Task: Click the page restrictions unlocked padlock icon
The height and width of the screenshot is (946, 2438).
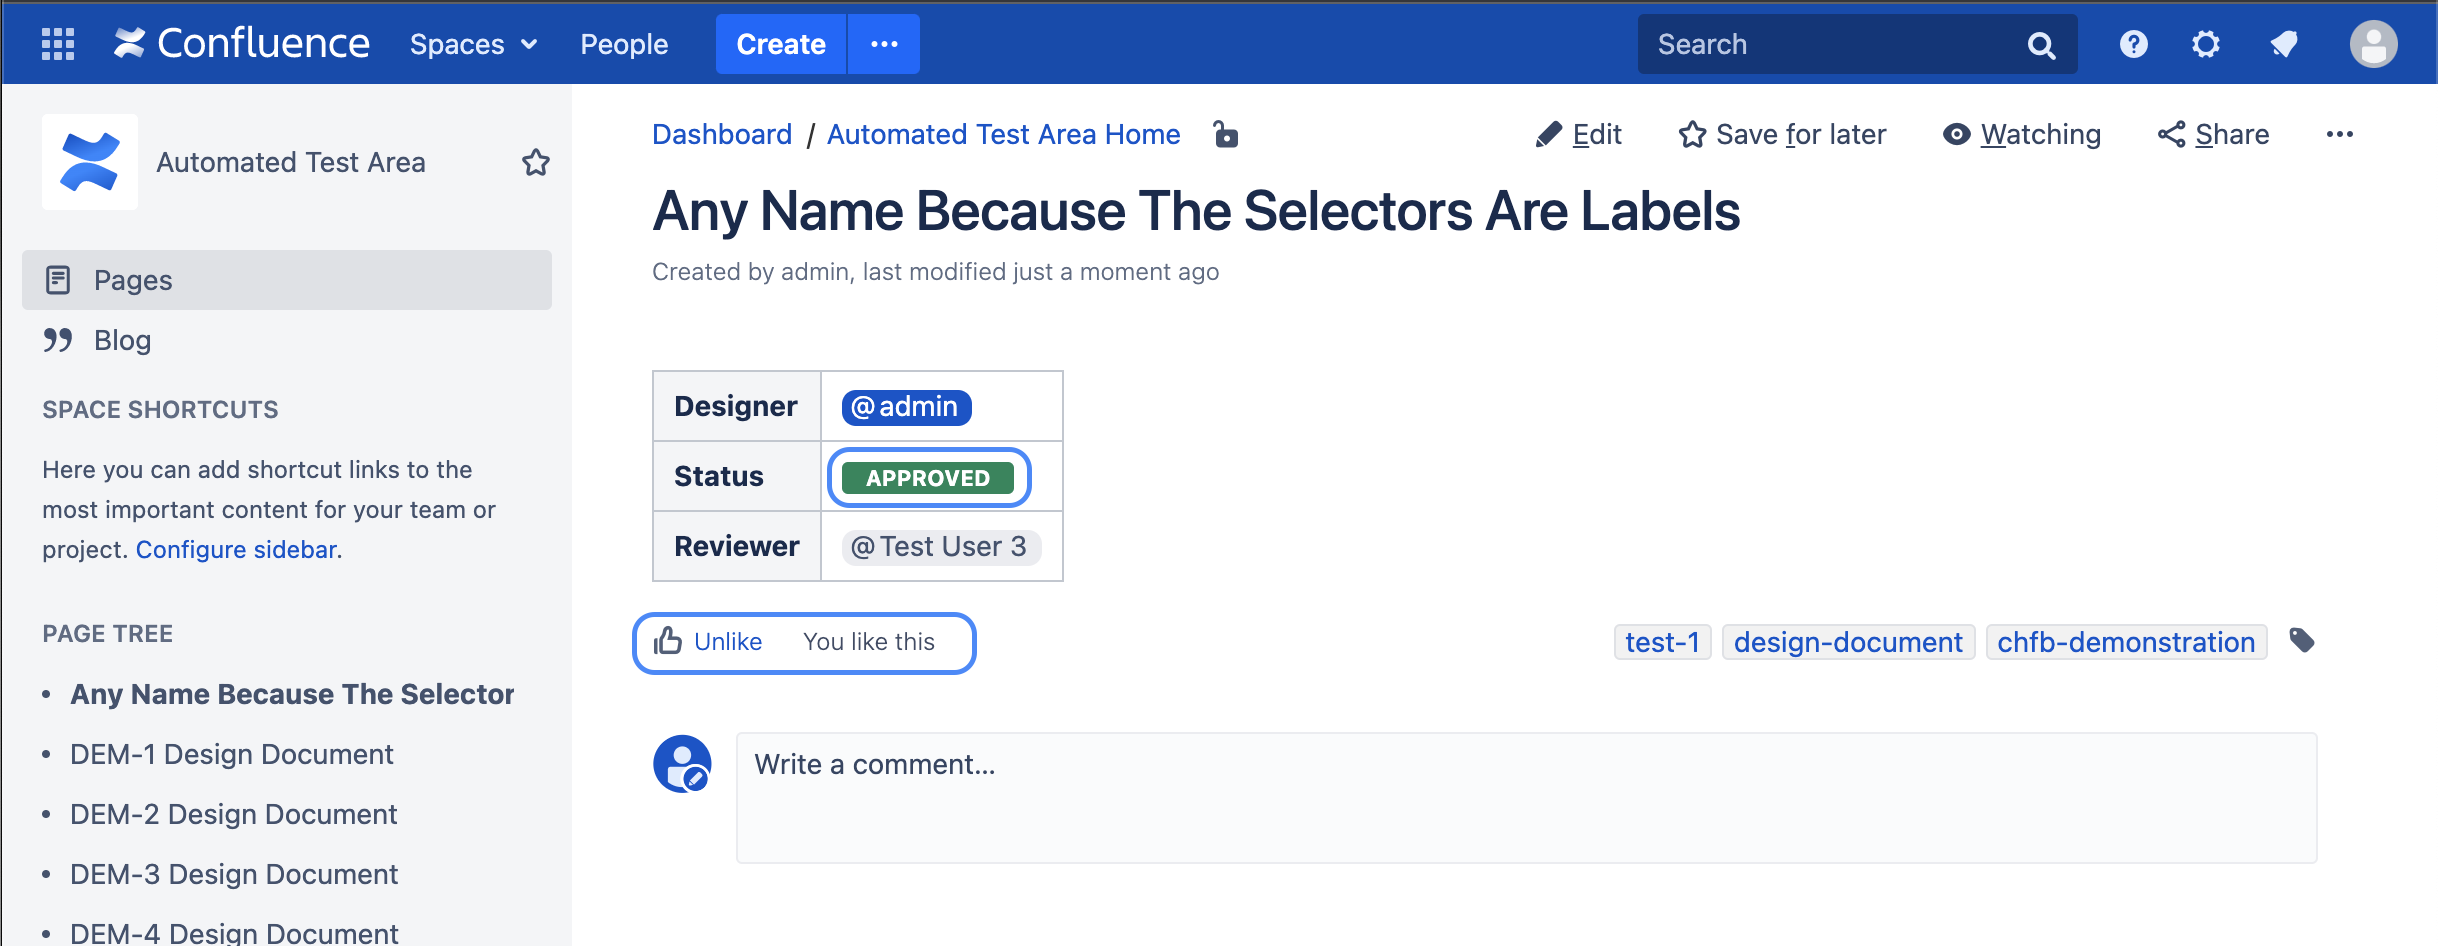Action: pos(1226,134)
